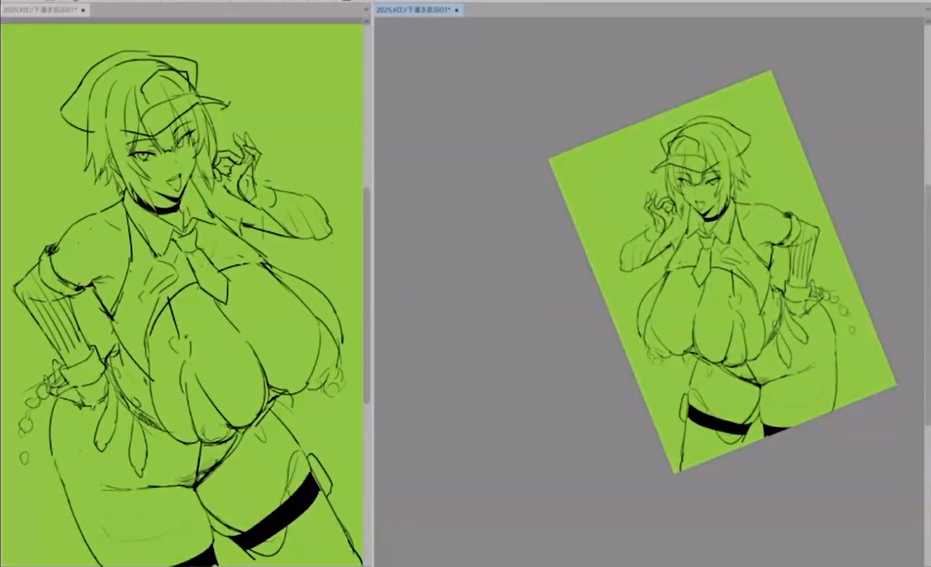Viewport: 931px width, 567px height.
Task: Close the right canvas tab via its dot
Action: [457, 10]
